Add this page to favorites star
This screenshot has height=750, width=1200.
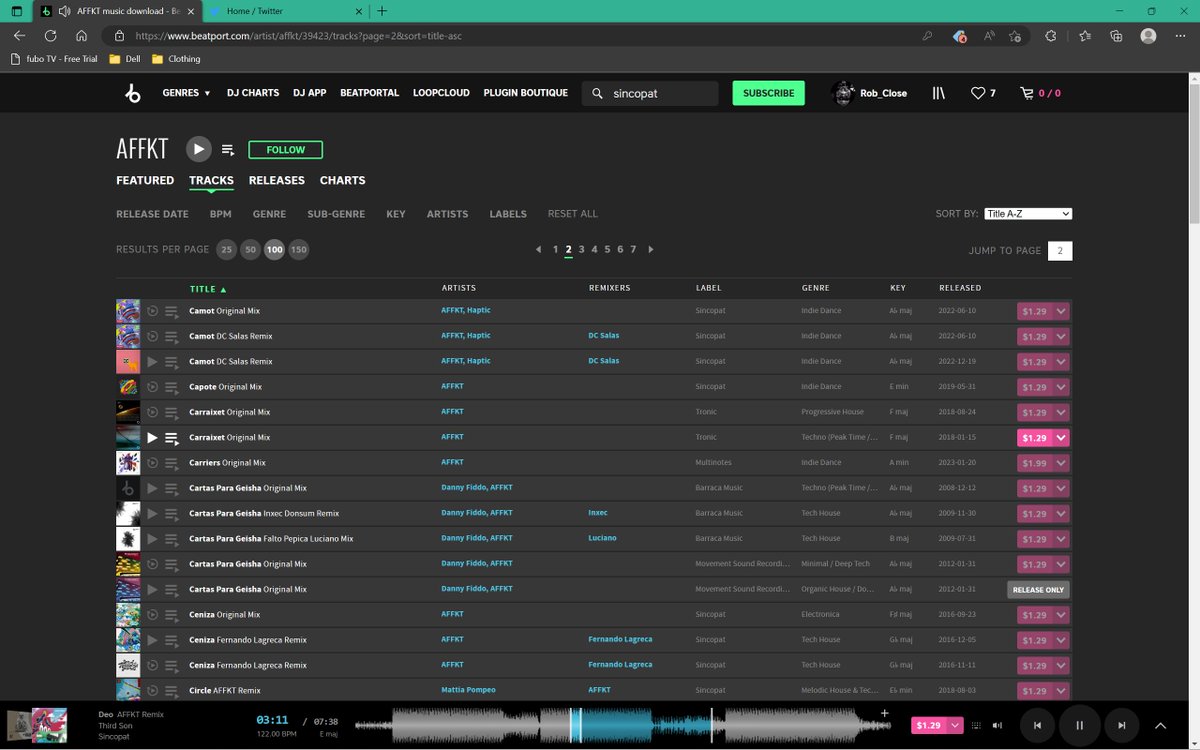pos(1015,35)
